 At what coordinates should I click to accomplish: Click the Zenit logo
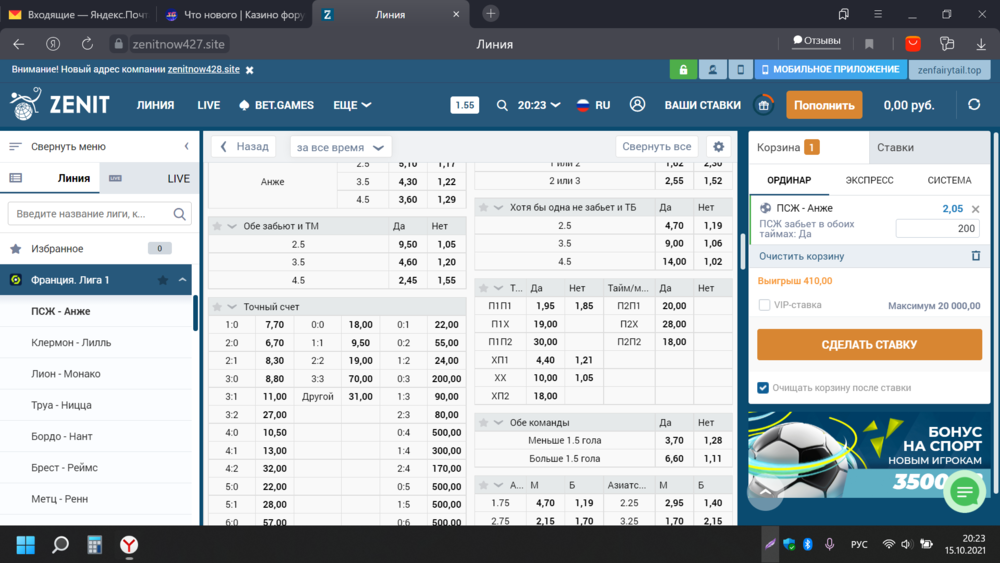[x=60, y=105]
